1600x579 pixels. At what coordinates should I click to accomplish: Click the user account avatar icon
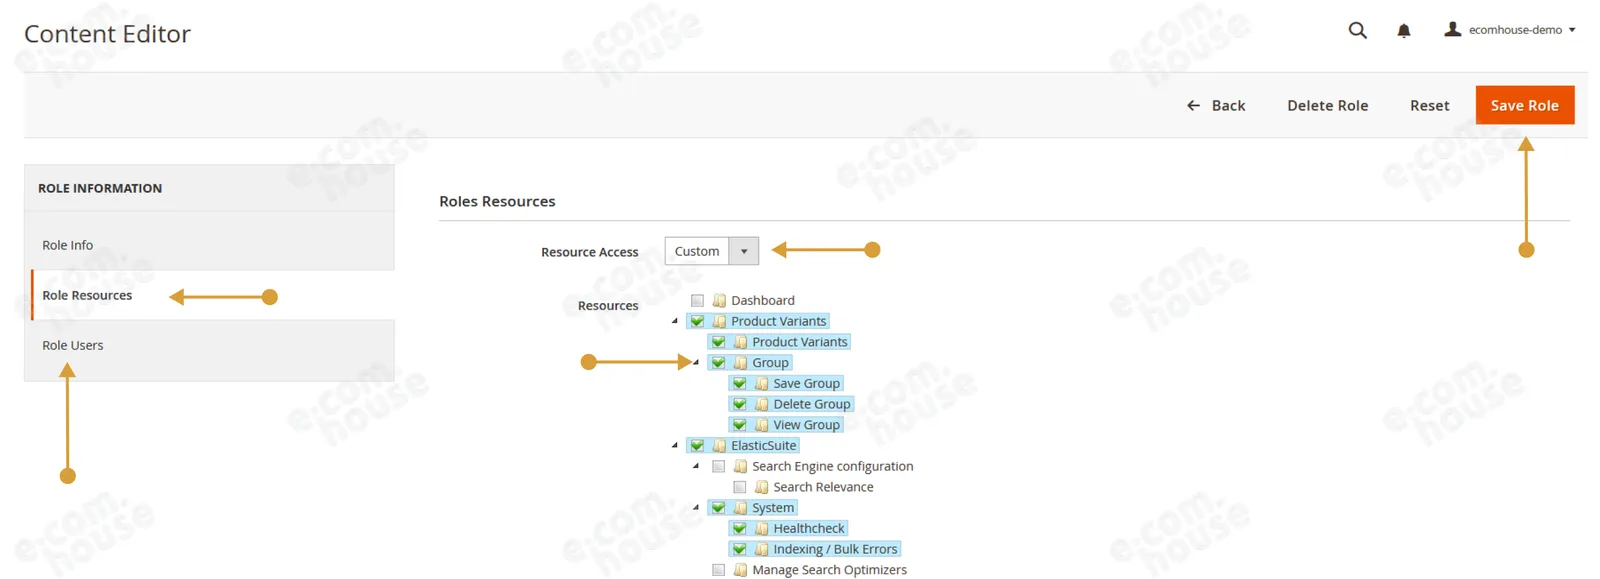point(1452,29)
